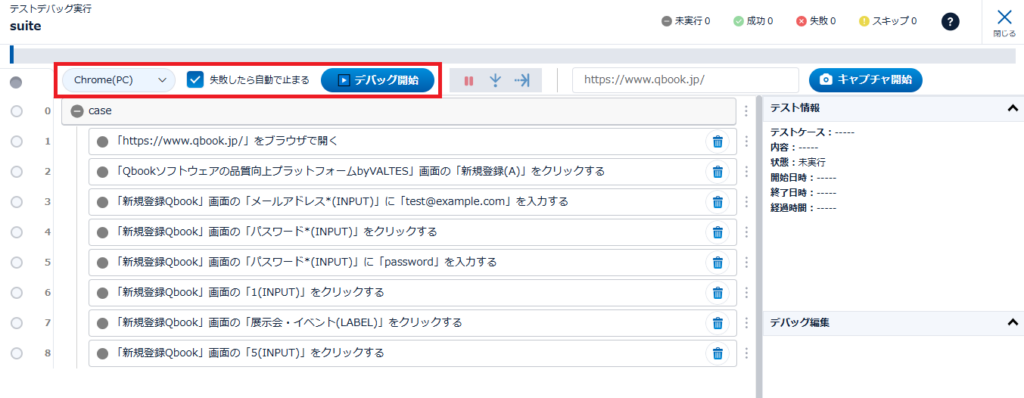Select the step clicking 展示会・イベント(LABEL)
1024x398 pixels.
click(x=412, y=322)
